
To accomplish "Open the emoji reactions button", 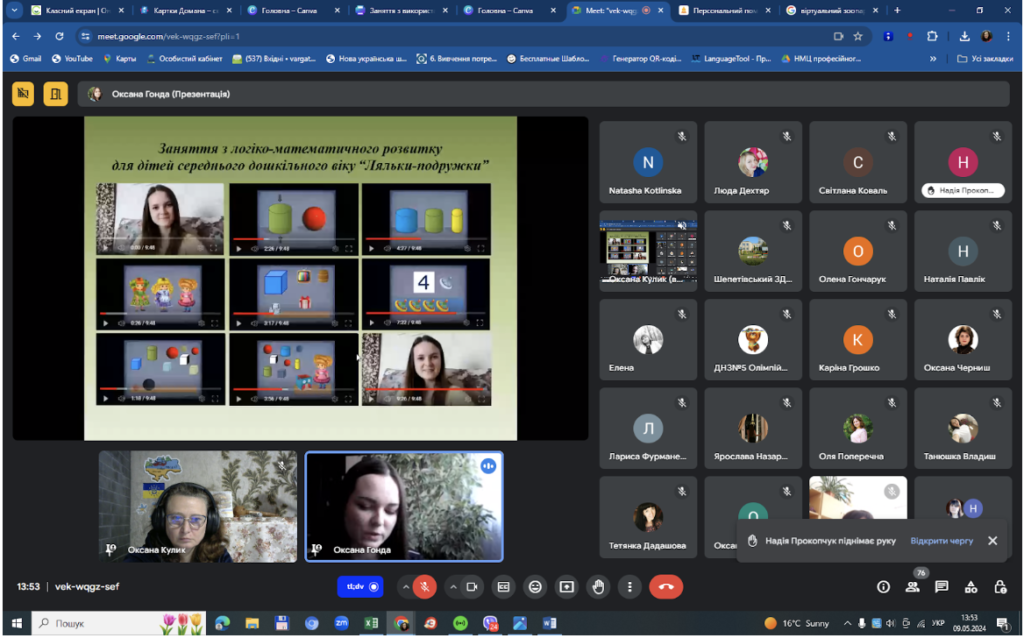I will [535, 587].
